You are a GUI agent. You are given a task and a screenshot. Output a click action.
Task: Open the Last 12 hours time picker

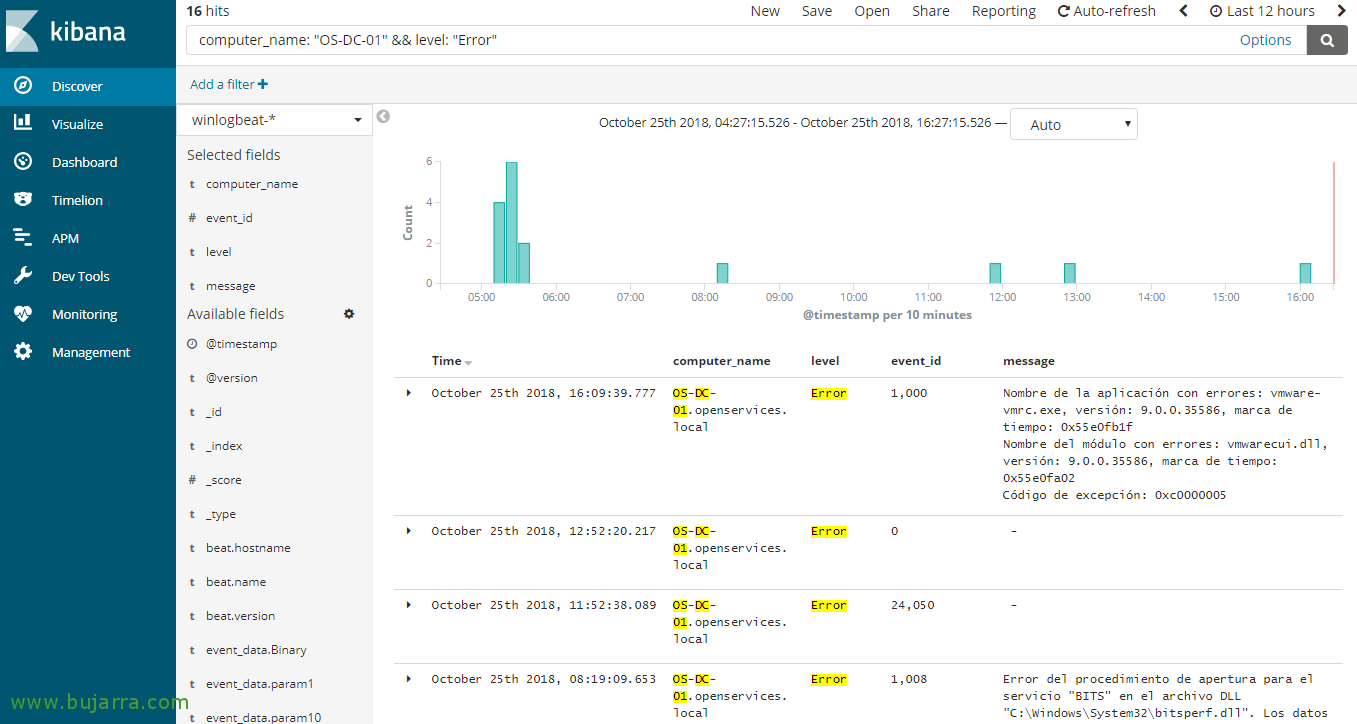(1261, 11)
